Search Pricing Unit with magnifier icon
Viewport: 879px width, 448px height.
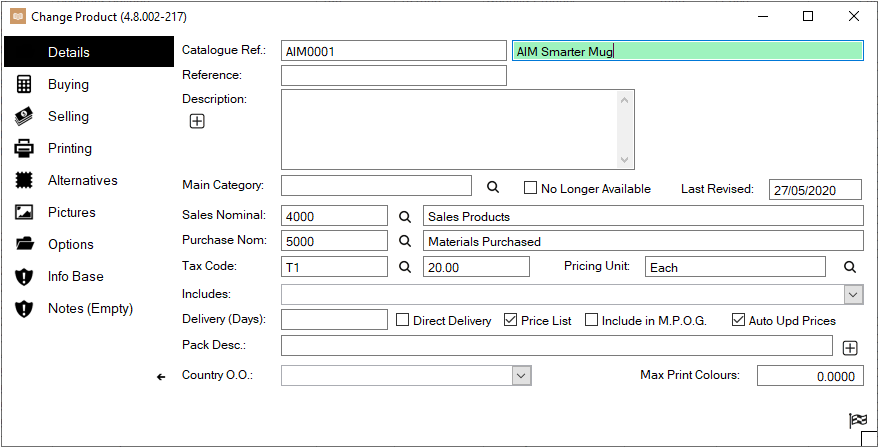pos(850,267)
